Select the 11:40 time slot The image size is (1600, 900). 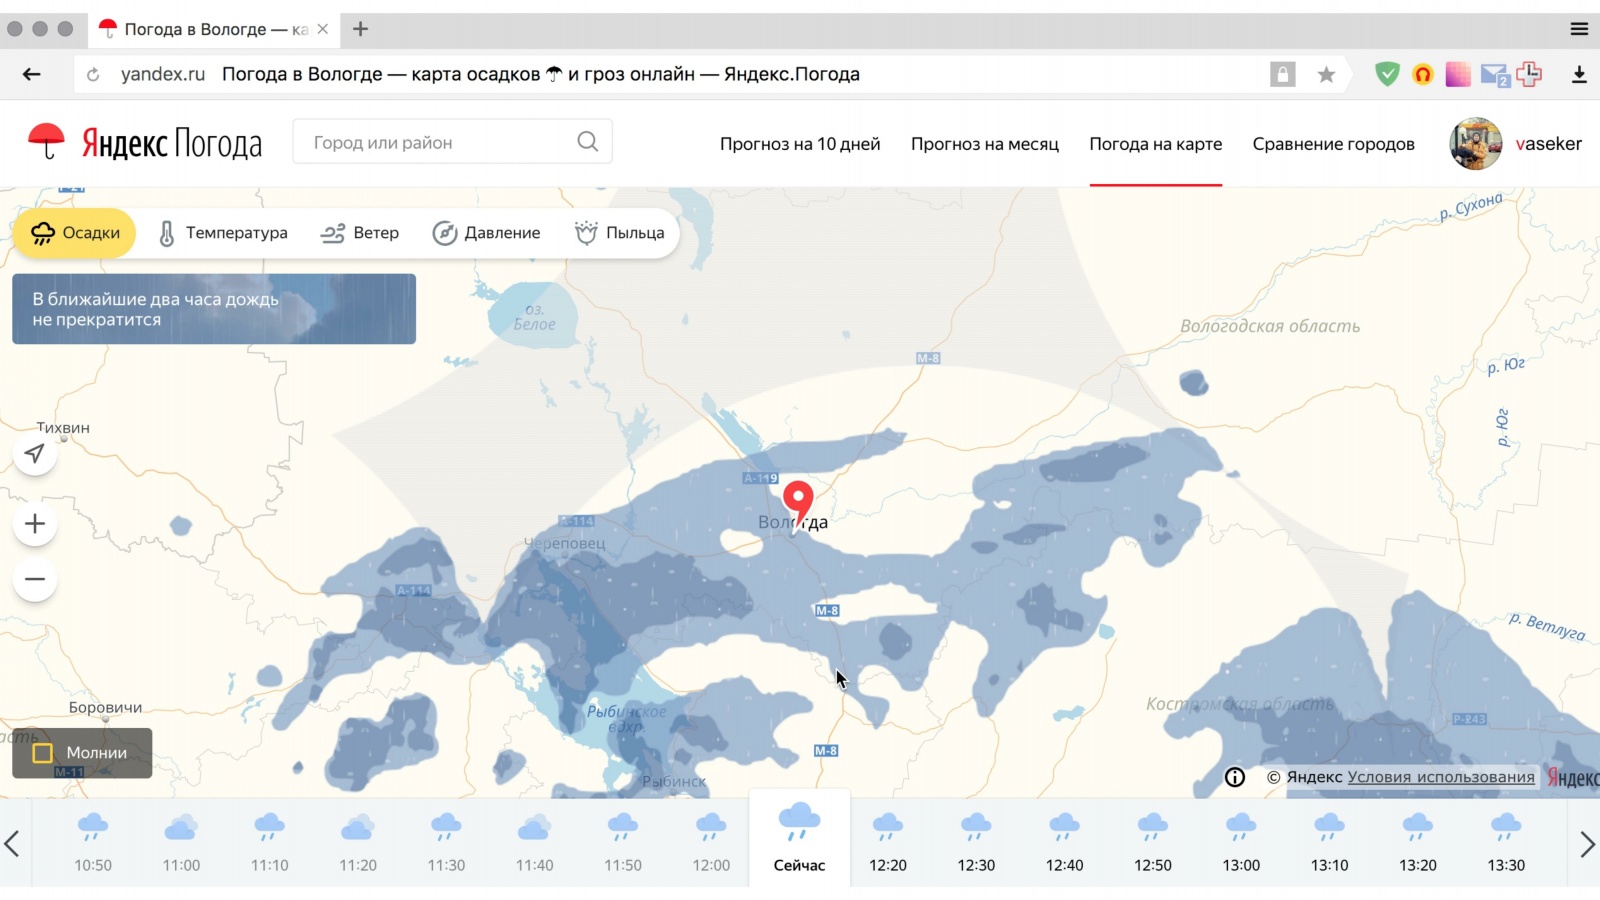click(x=535, y=843)
